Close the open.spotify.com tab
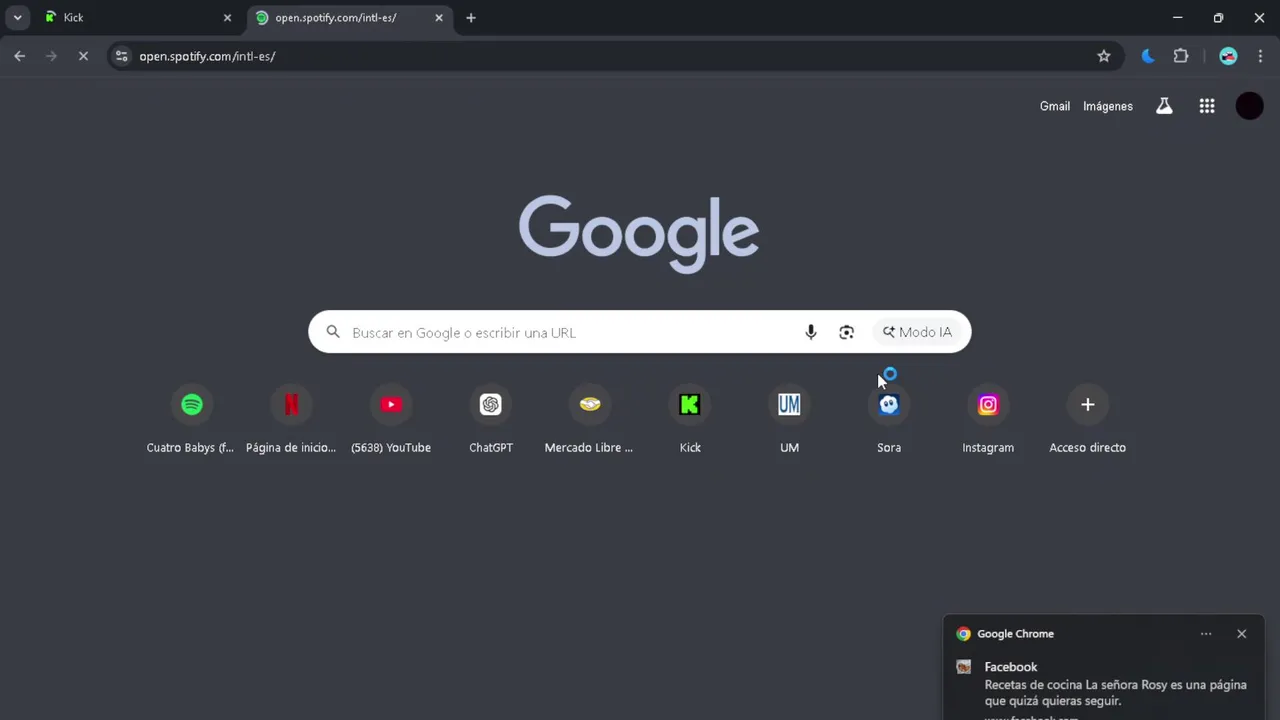The height and width of the screenshot is (720, 1280). coord(438,17)
